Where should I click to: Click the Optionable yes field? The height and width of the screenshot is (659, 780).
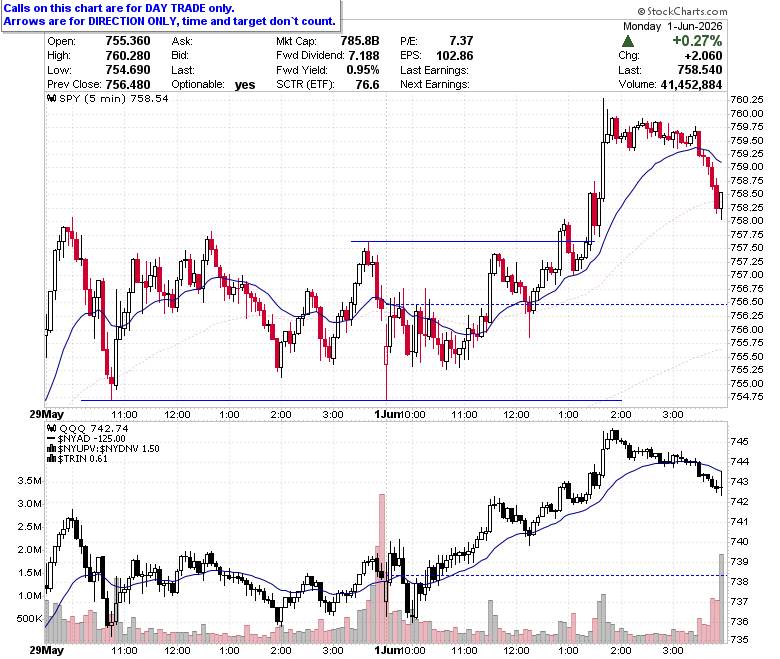pos(213,85)
